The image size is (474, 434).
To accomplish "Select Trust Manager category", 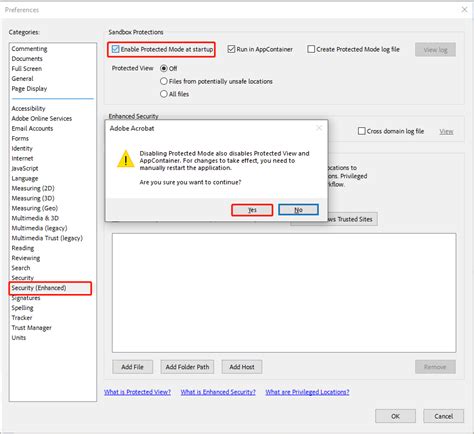I will [x=31, y=328].
